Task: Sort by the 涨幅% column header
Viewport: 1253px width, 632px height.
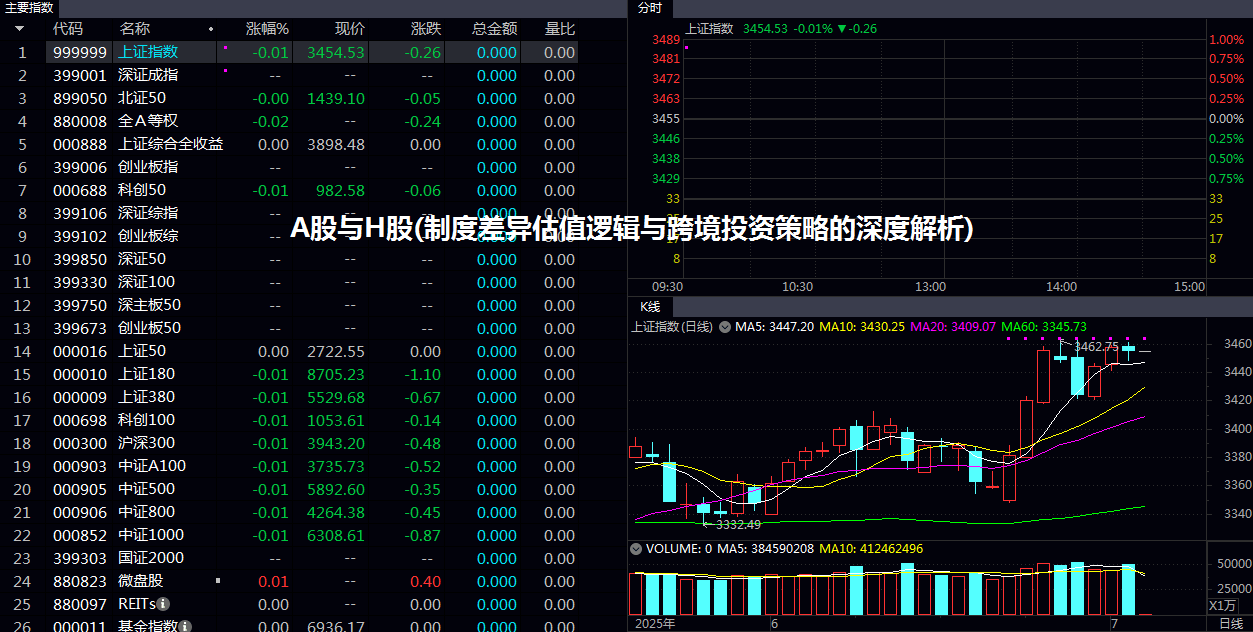Action: [x=267, y=29]
